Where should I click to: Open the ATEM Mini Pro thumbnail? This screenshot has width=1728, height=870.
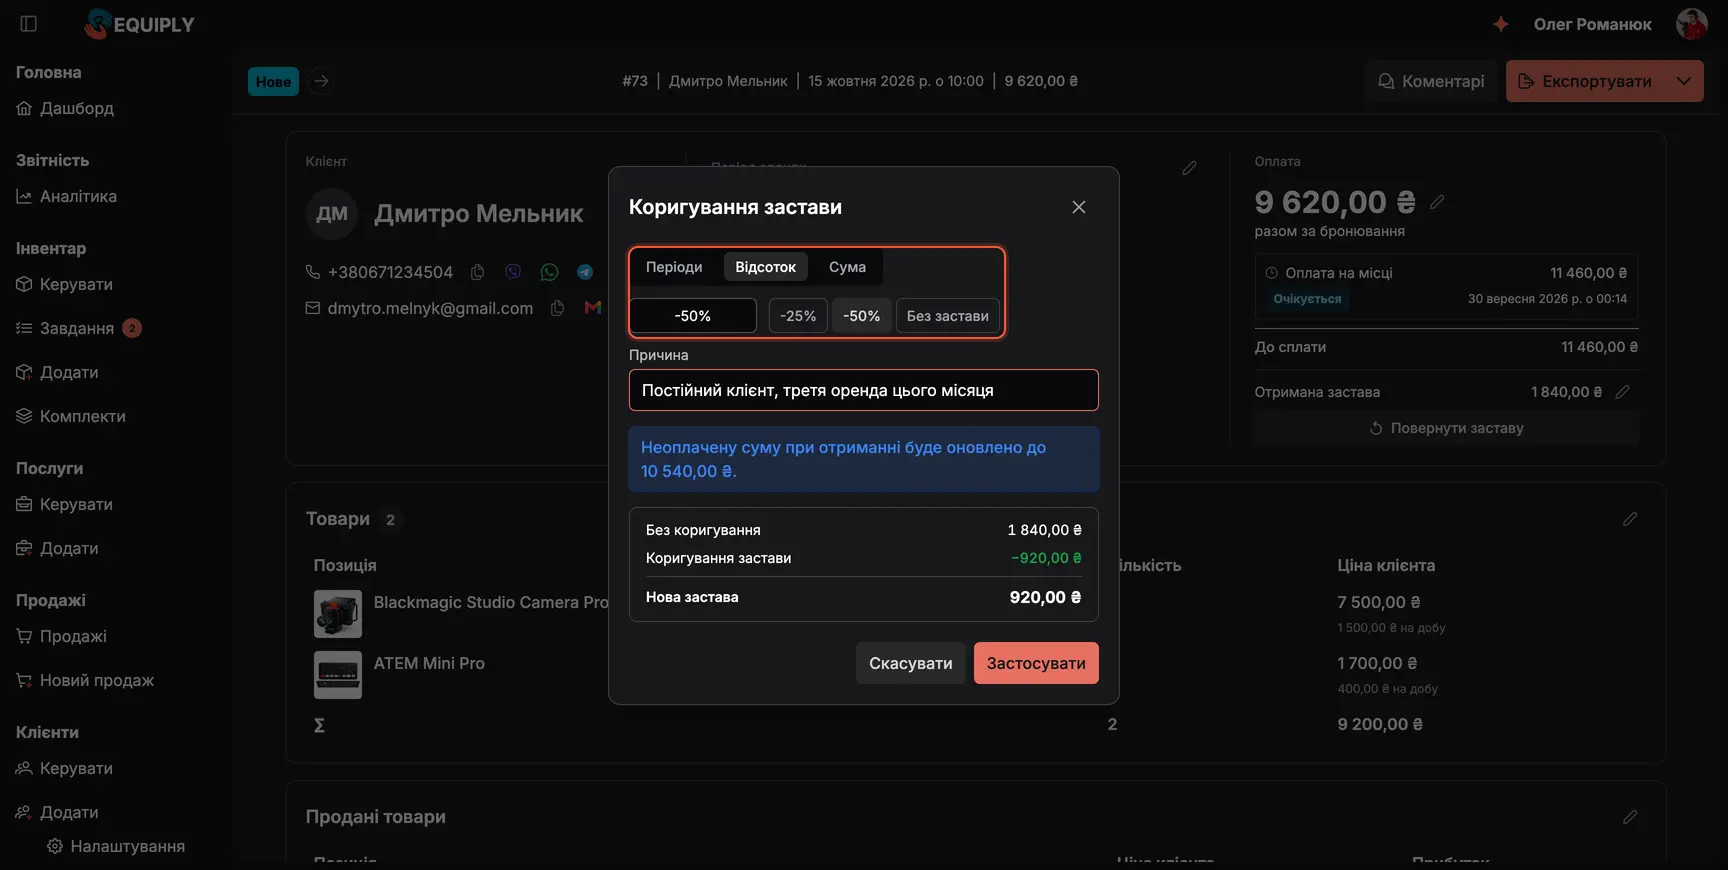point(338,675)
